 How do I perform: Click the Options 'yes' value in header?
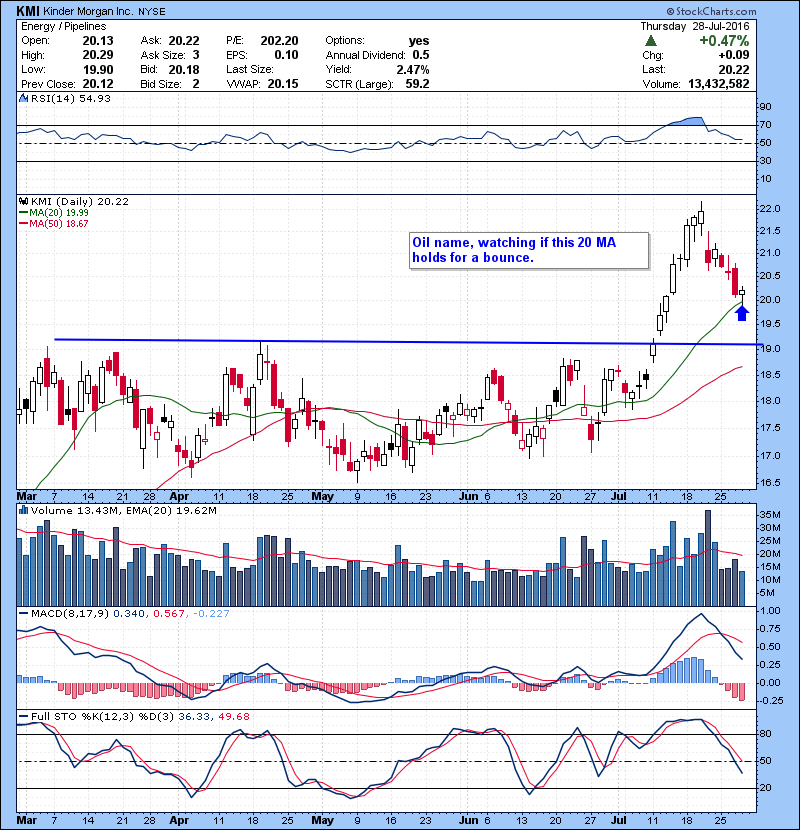pyautogui.click(x=419, y=41)
